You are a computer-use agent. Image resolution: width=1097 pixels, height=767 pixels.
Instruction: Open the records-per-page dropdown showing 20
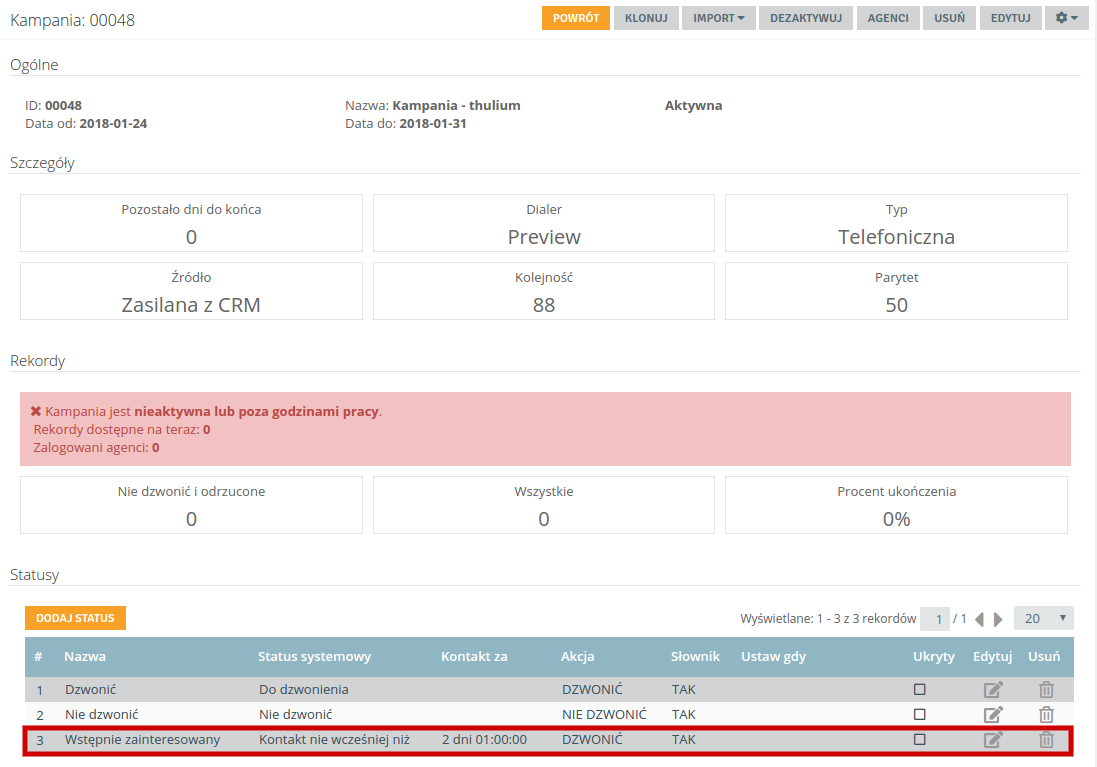tap(1043, 619)
